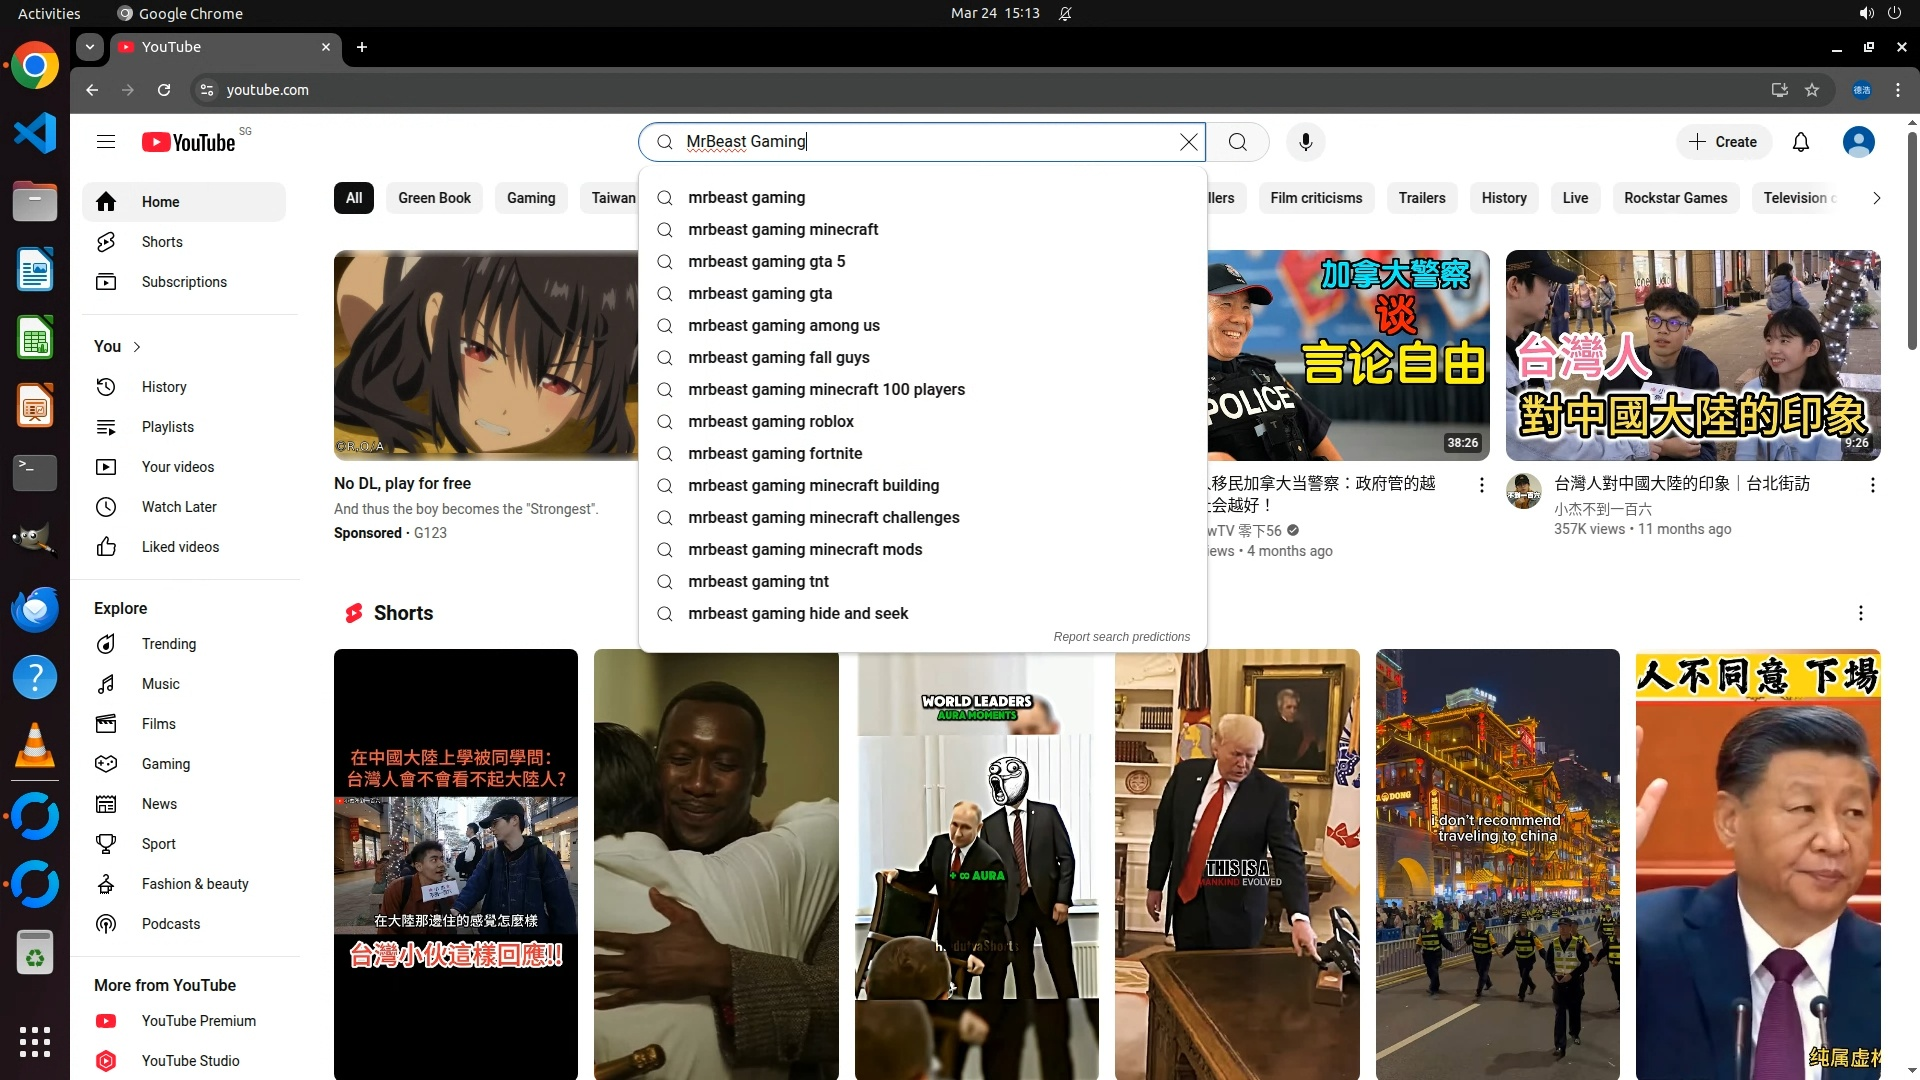Viewport: 1920px width, 1080px height.
Task: Select the Rockstar Games filter chip
Action: point(1675,198)
